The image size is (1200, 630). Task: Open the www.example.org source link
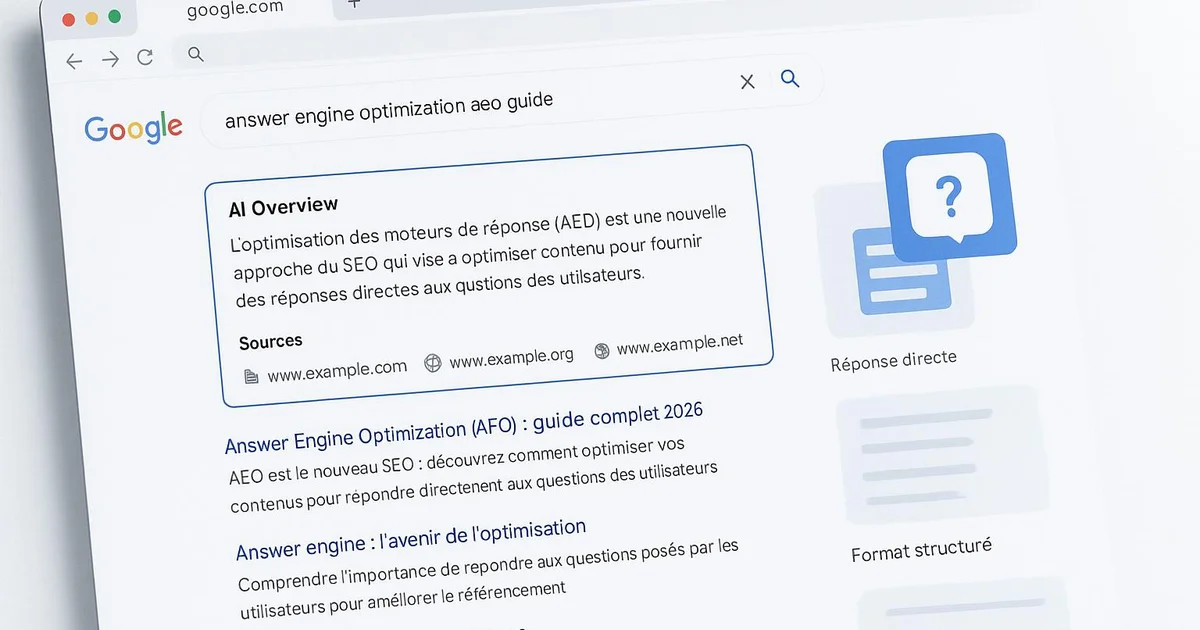[511, 357]
